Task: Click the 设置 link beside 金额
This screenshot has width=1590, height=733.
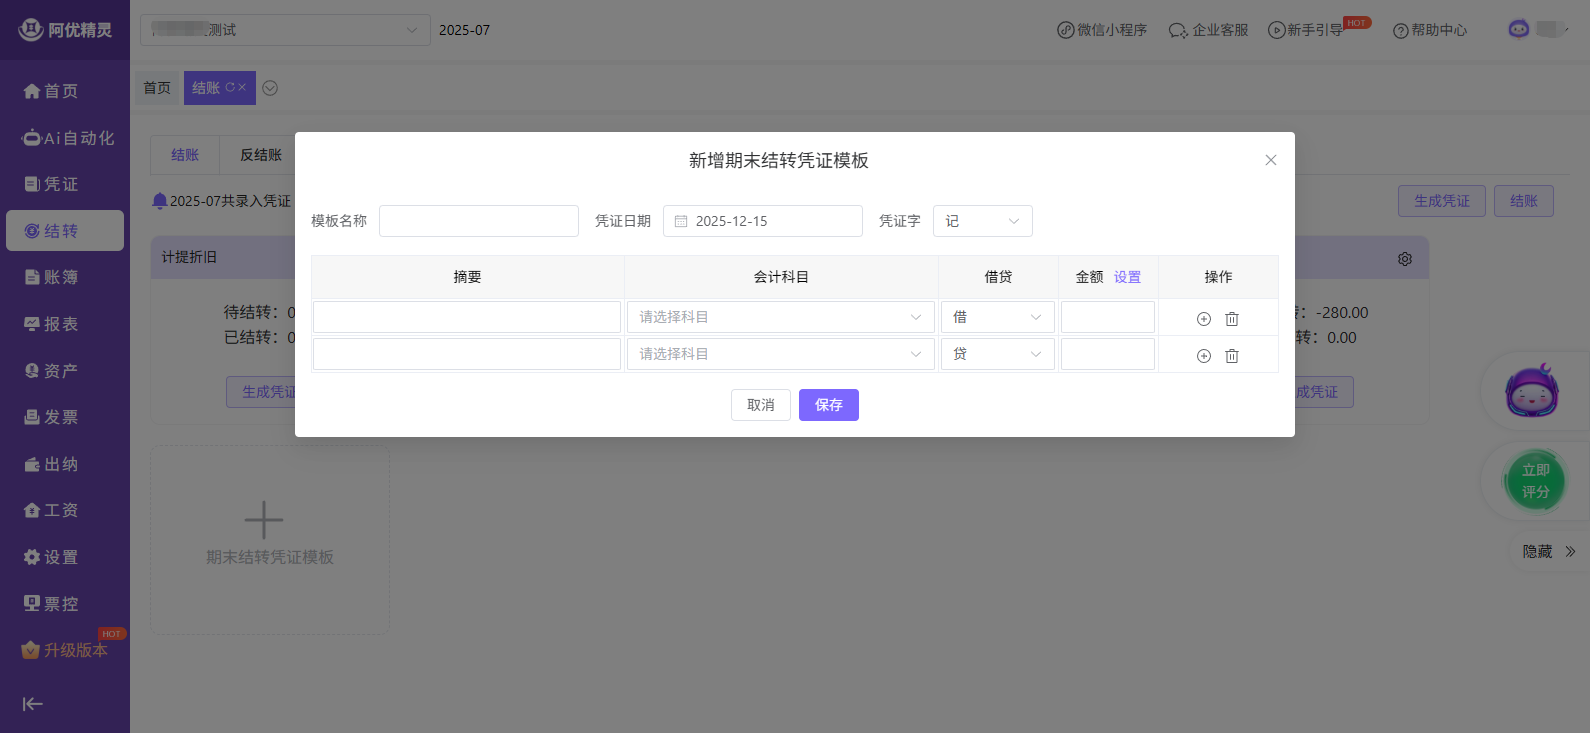Action: 1127,277
